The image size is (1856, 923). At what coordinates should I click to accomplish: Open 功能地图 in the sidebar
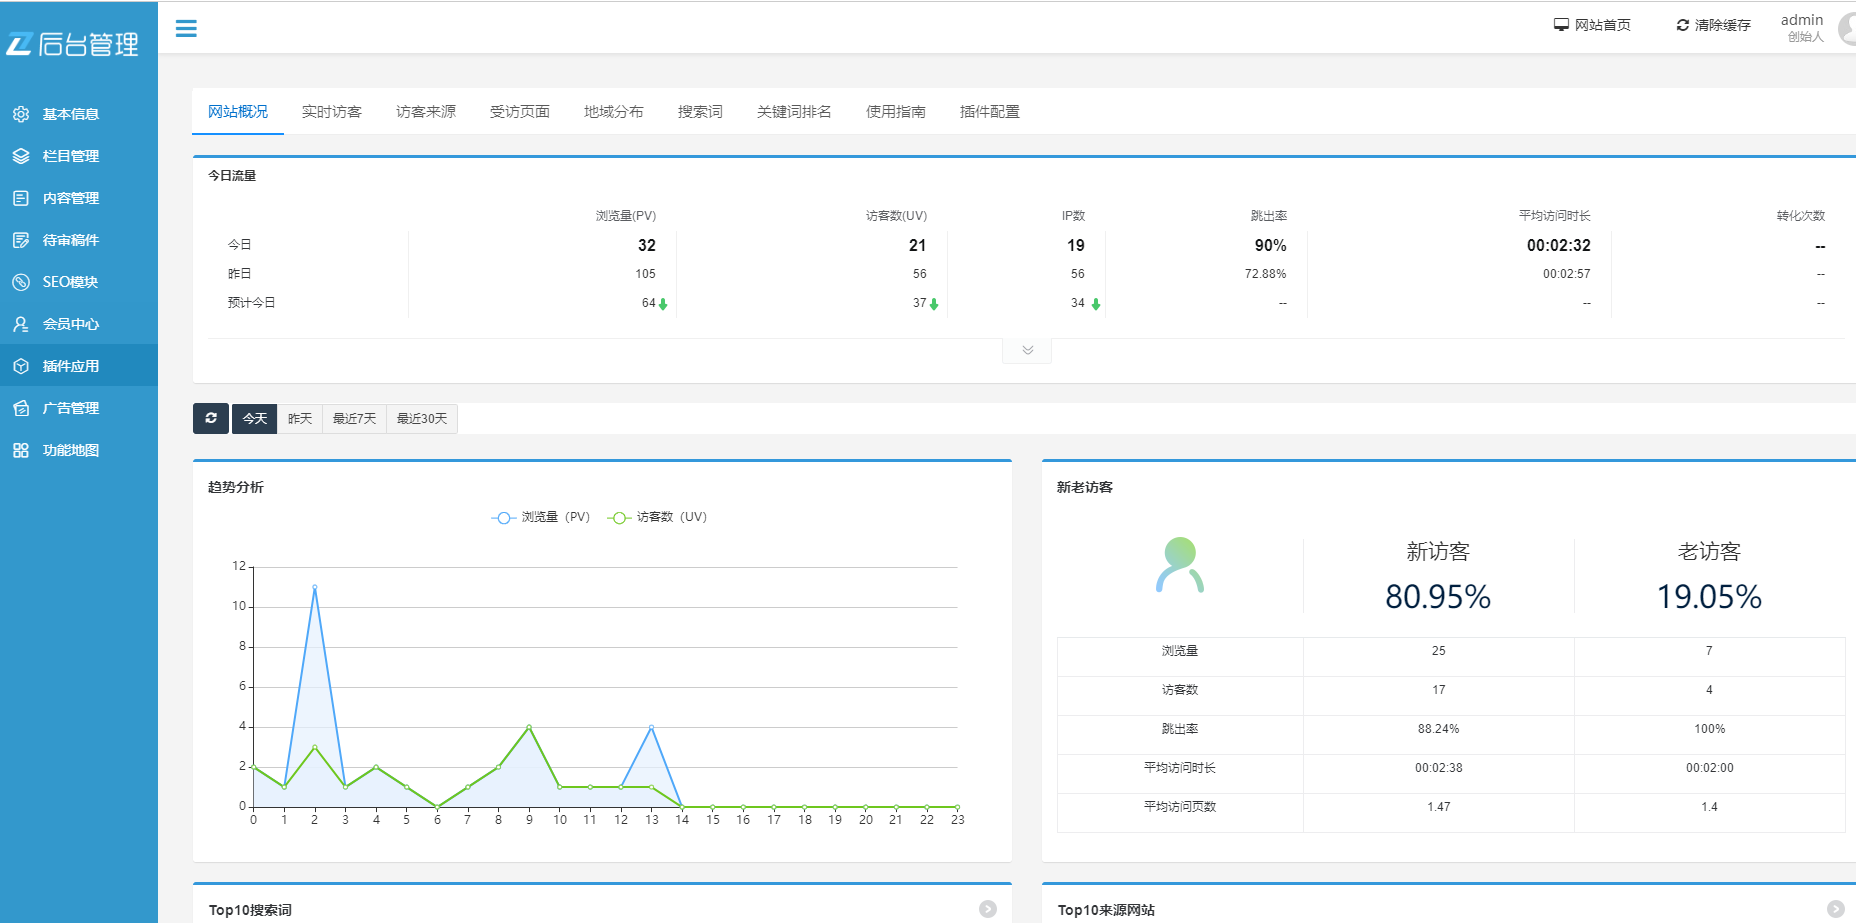tap(79, 450)
